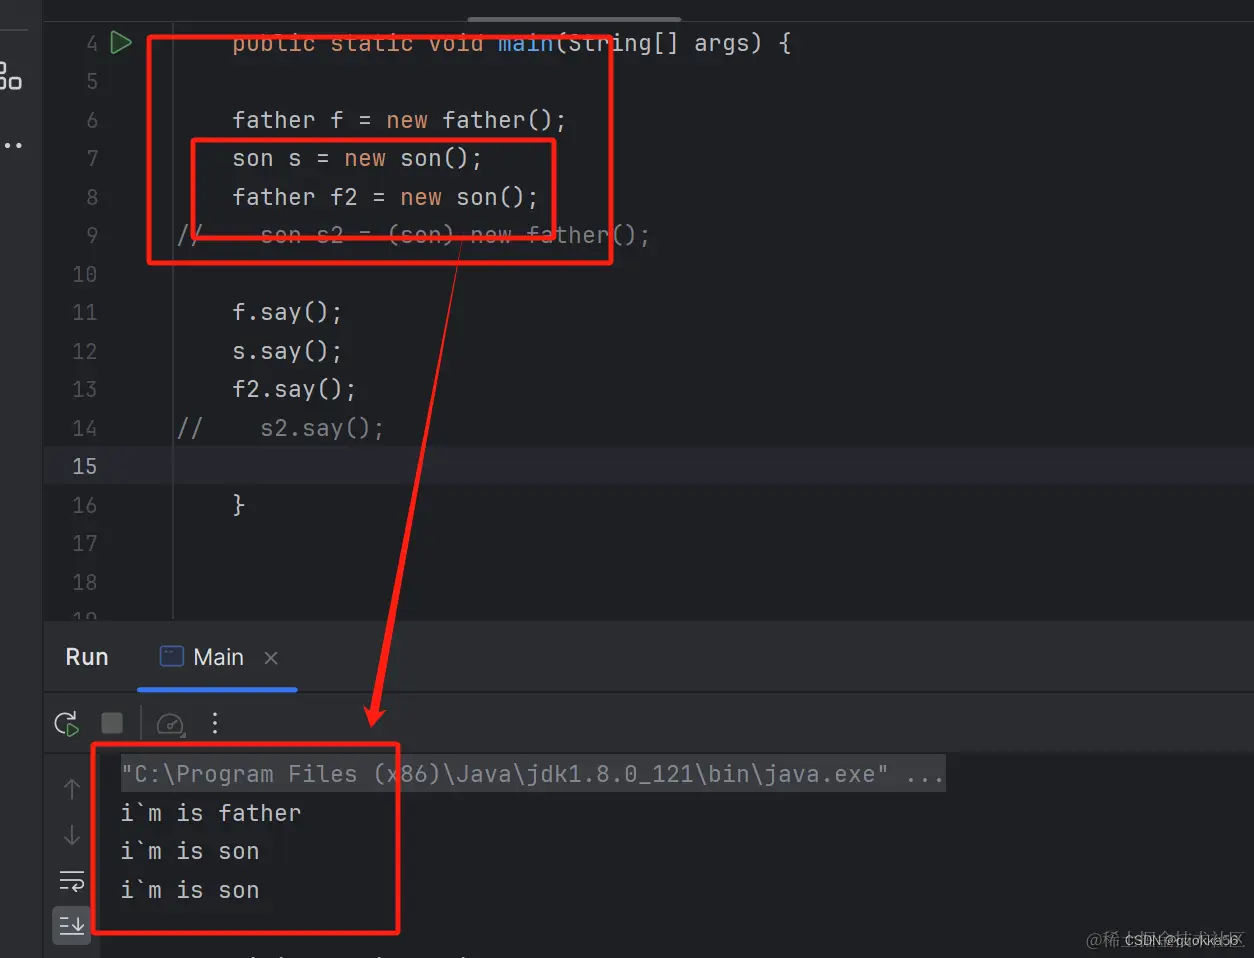Screen dimensions: 1254x958
Task: Rerun the Main program
Action: [x=66, y=723]
